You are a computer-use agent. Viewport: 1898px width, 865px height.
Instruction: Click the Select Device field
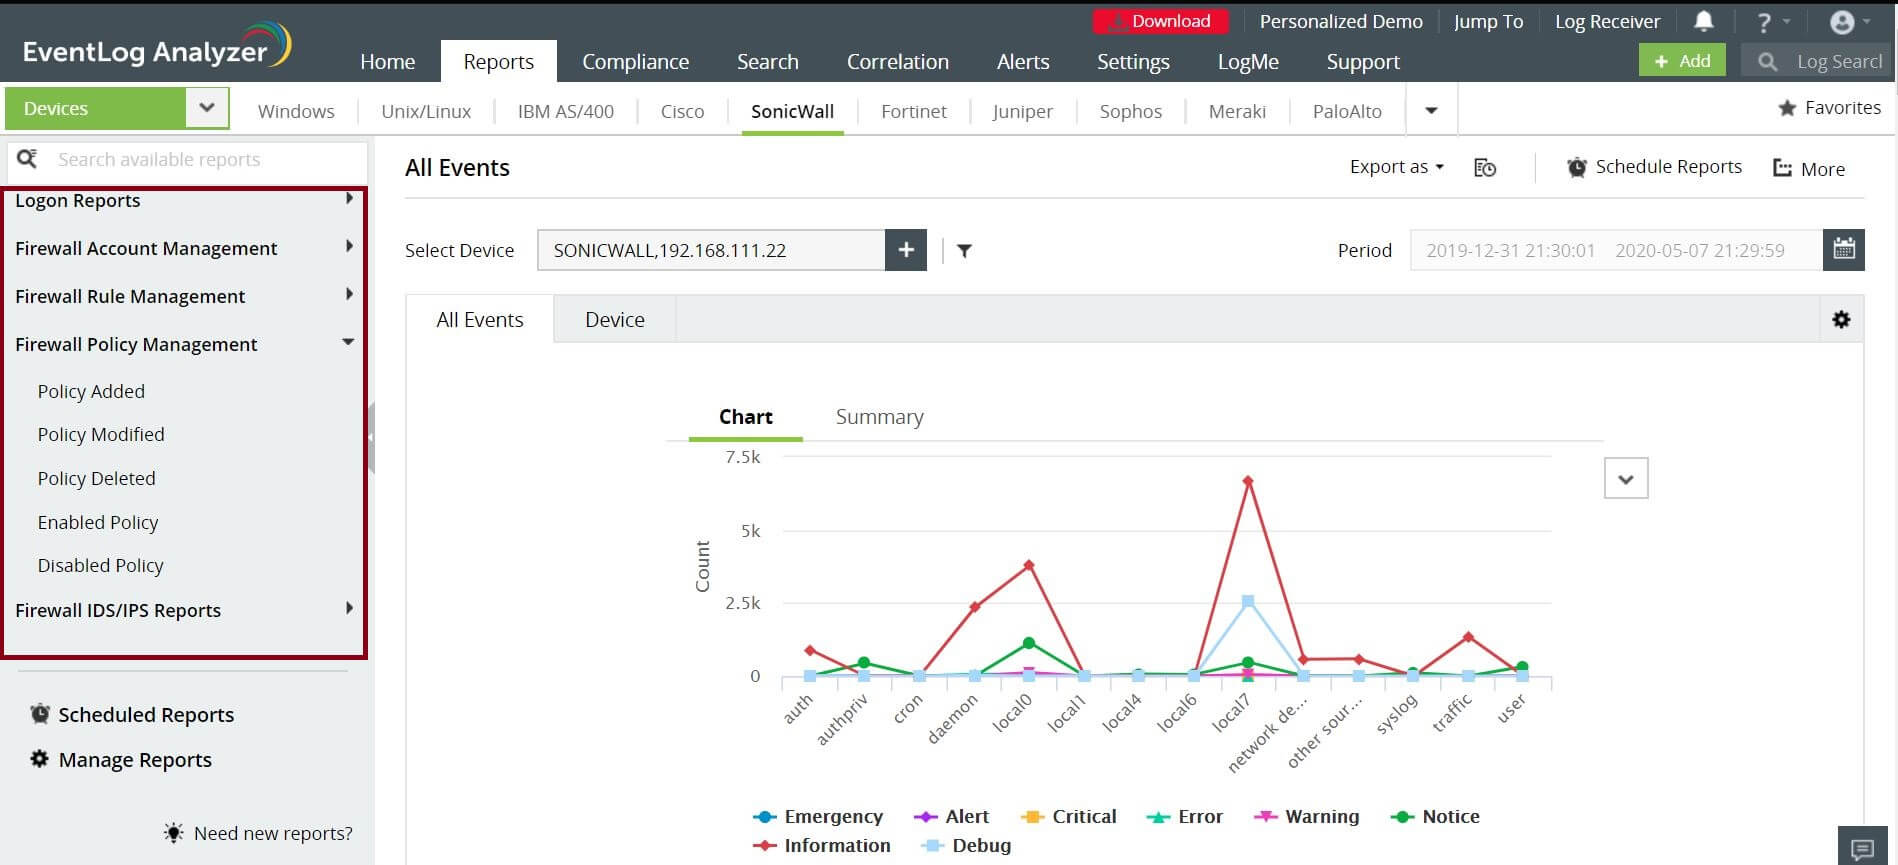711,250
